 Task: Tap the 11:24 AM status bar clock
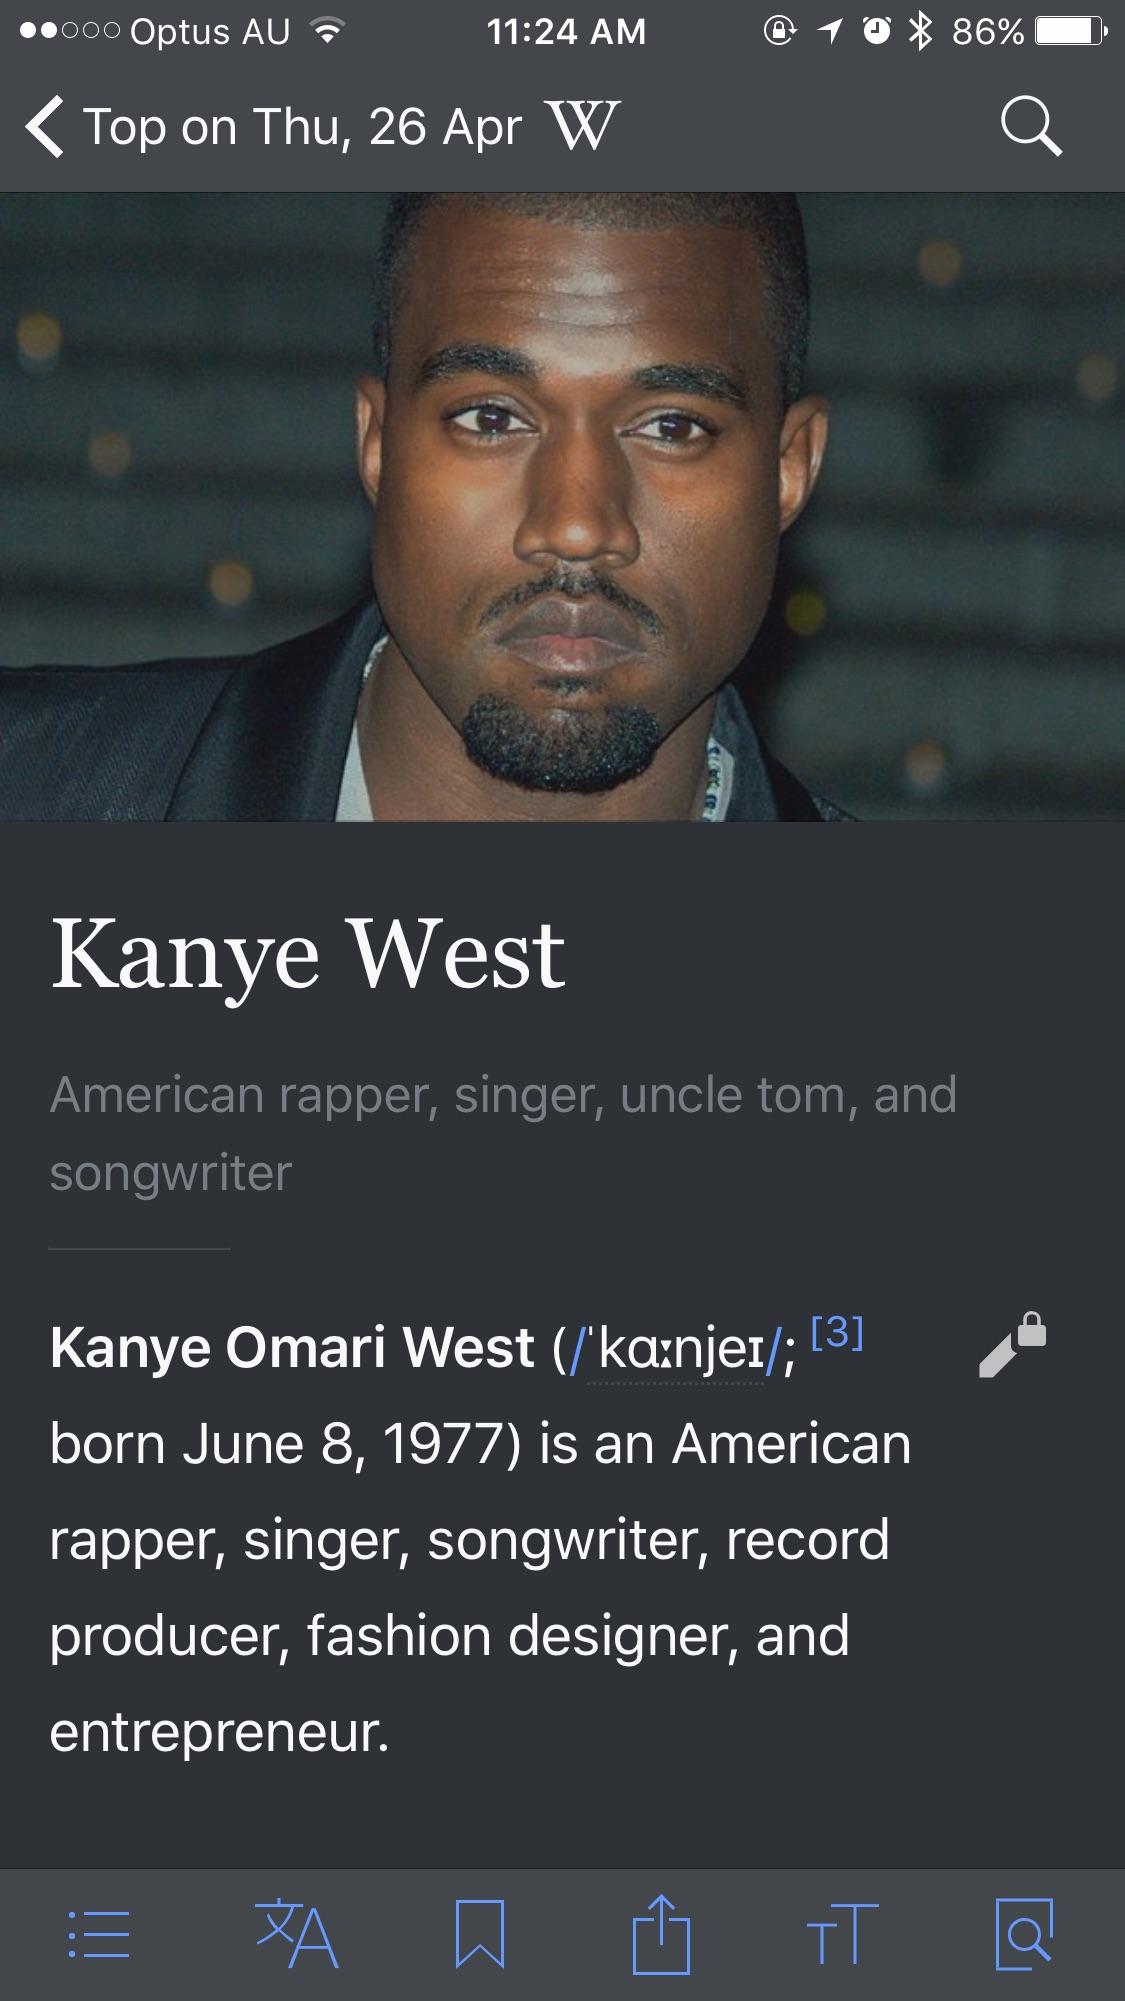tap(566, 32)
